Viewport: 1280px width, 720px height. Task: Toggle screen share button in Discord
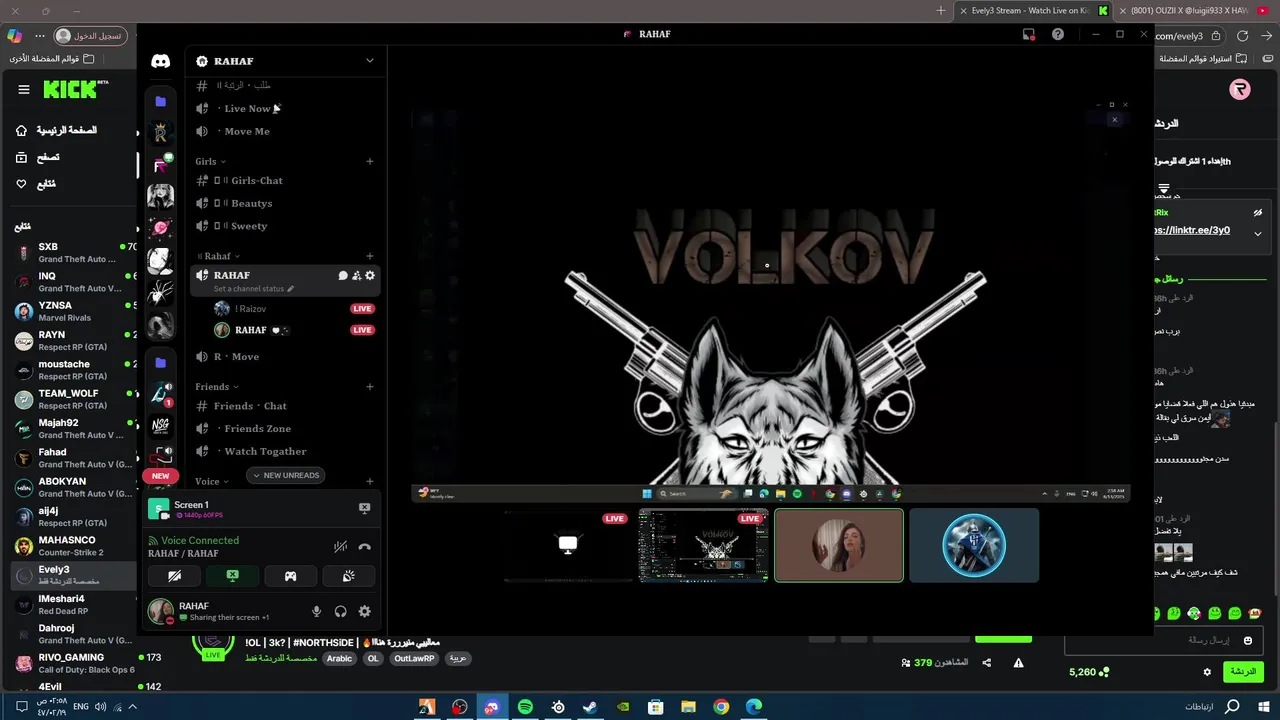pos(232,576)
